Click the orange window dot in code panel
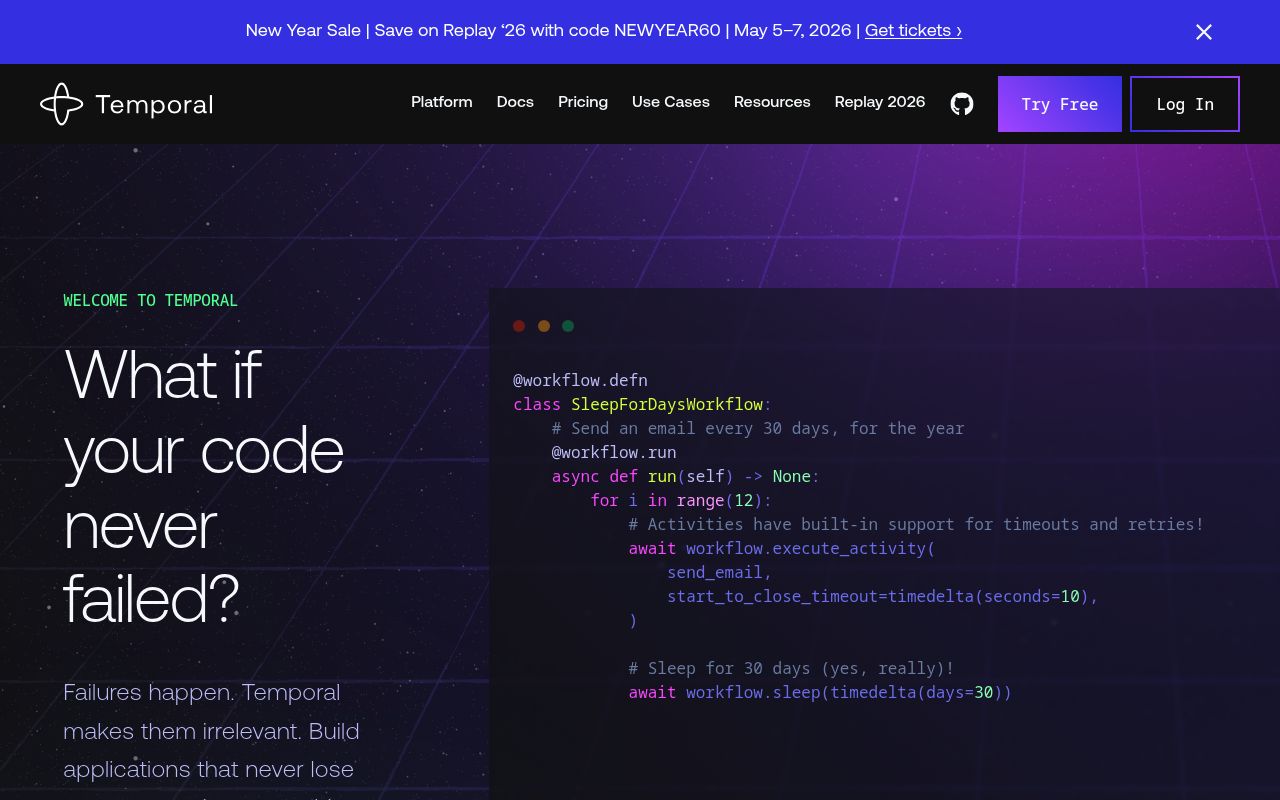The width and height of the screenshot is (1280, 800). [544, 326]
